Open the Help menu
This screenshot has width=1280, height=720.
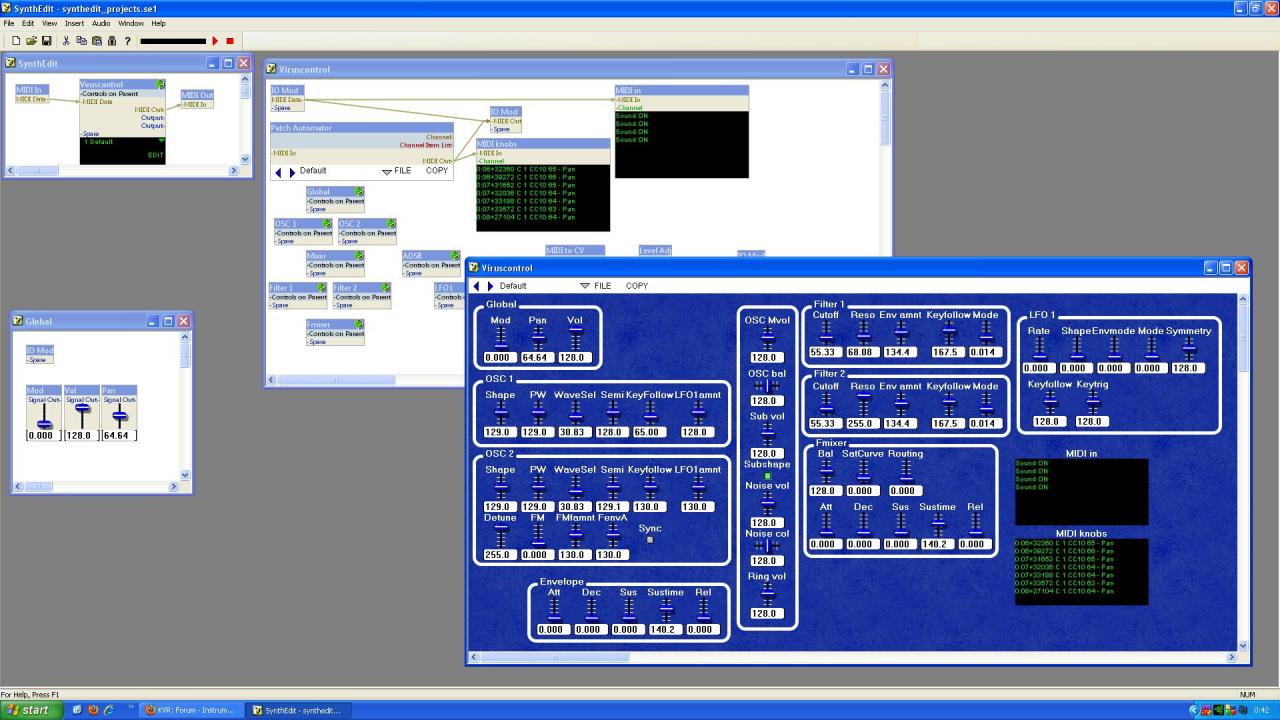tap(159, 23)
